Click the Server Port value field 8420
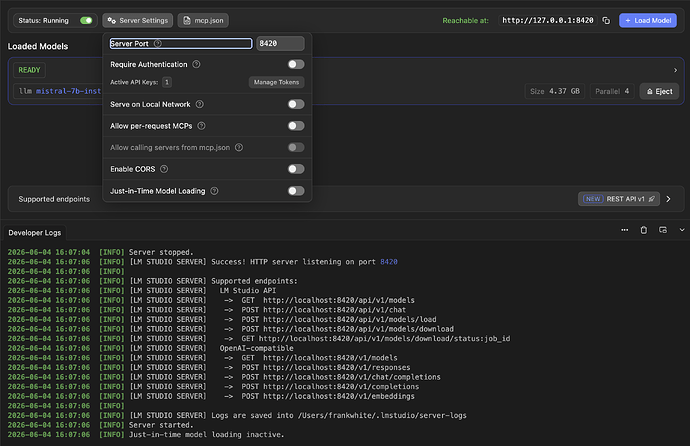Viewport: 690px width, 446px height. (x=280, y=44)
